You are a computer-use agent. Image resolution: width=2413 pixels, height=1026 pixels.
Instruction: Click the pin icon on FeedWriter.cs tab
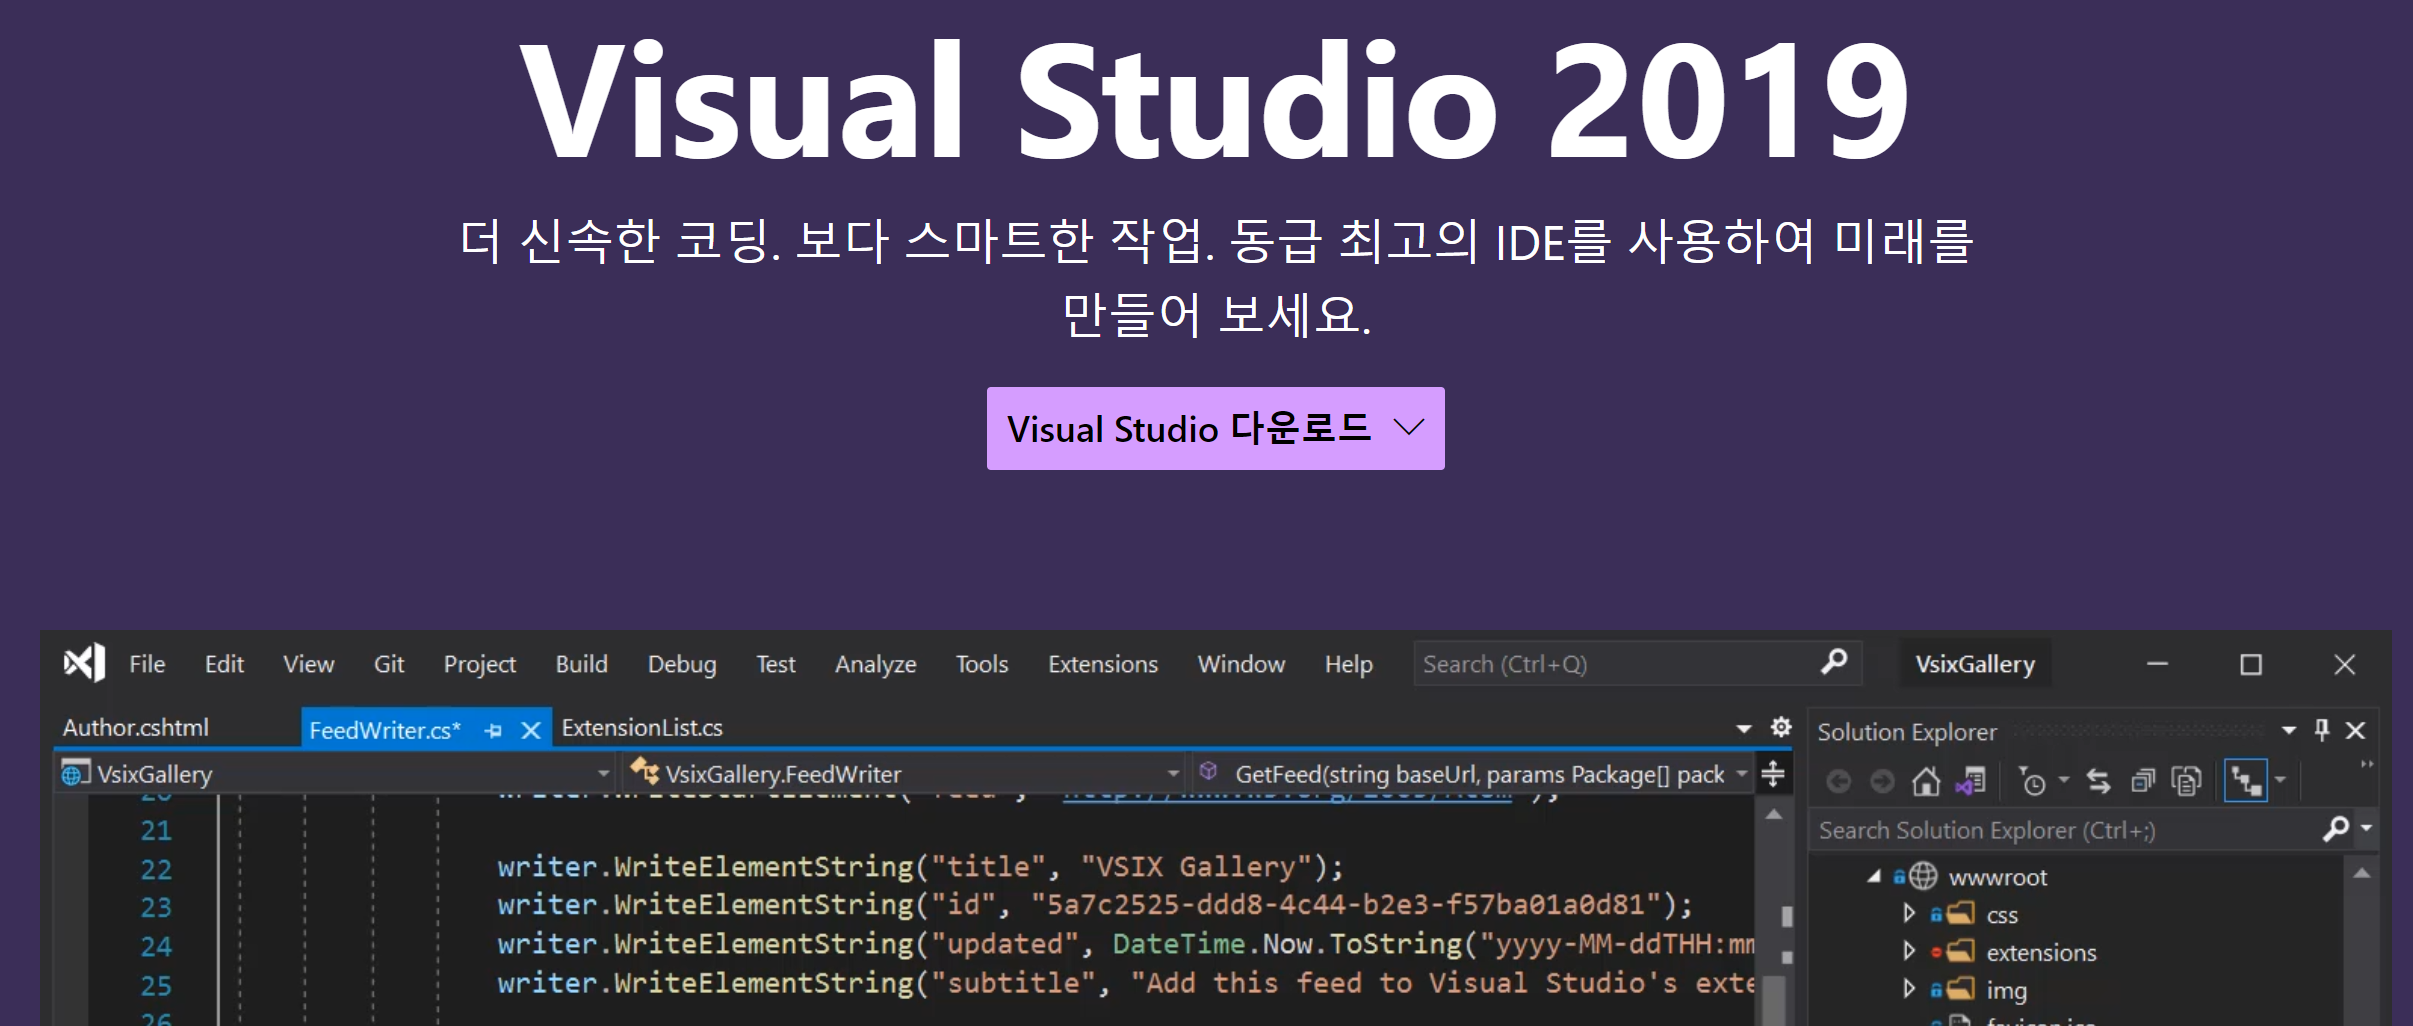(x=493, y=731)
